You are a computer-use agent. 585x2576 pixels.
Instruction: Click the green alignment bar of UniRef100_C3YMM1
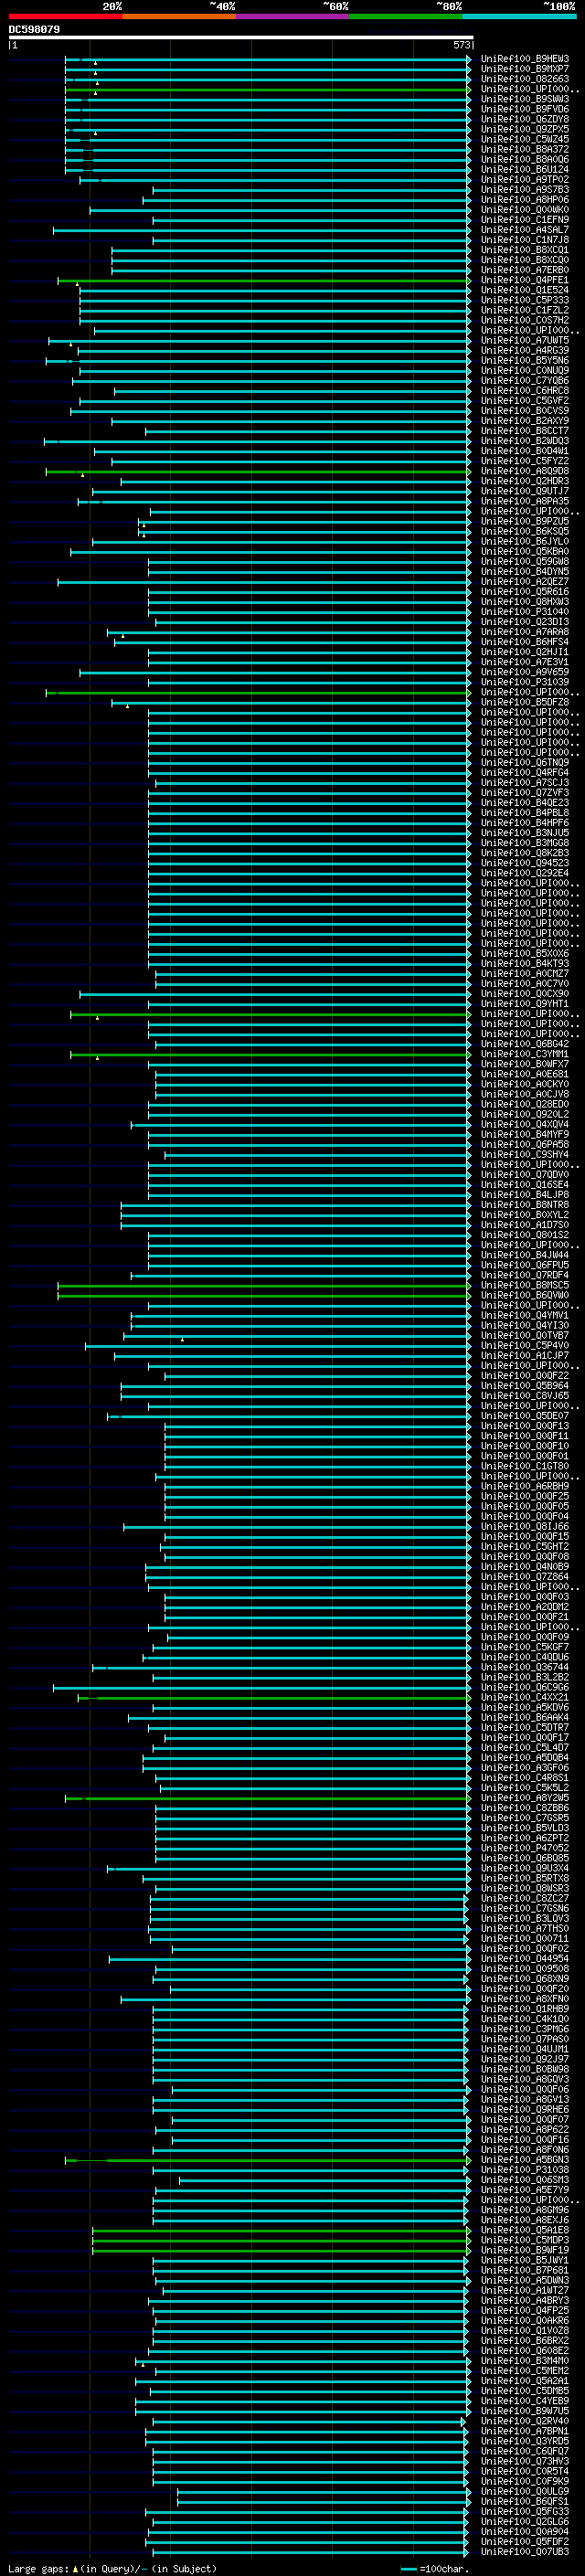[271, 1055]
